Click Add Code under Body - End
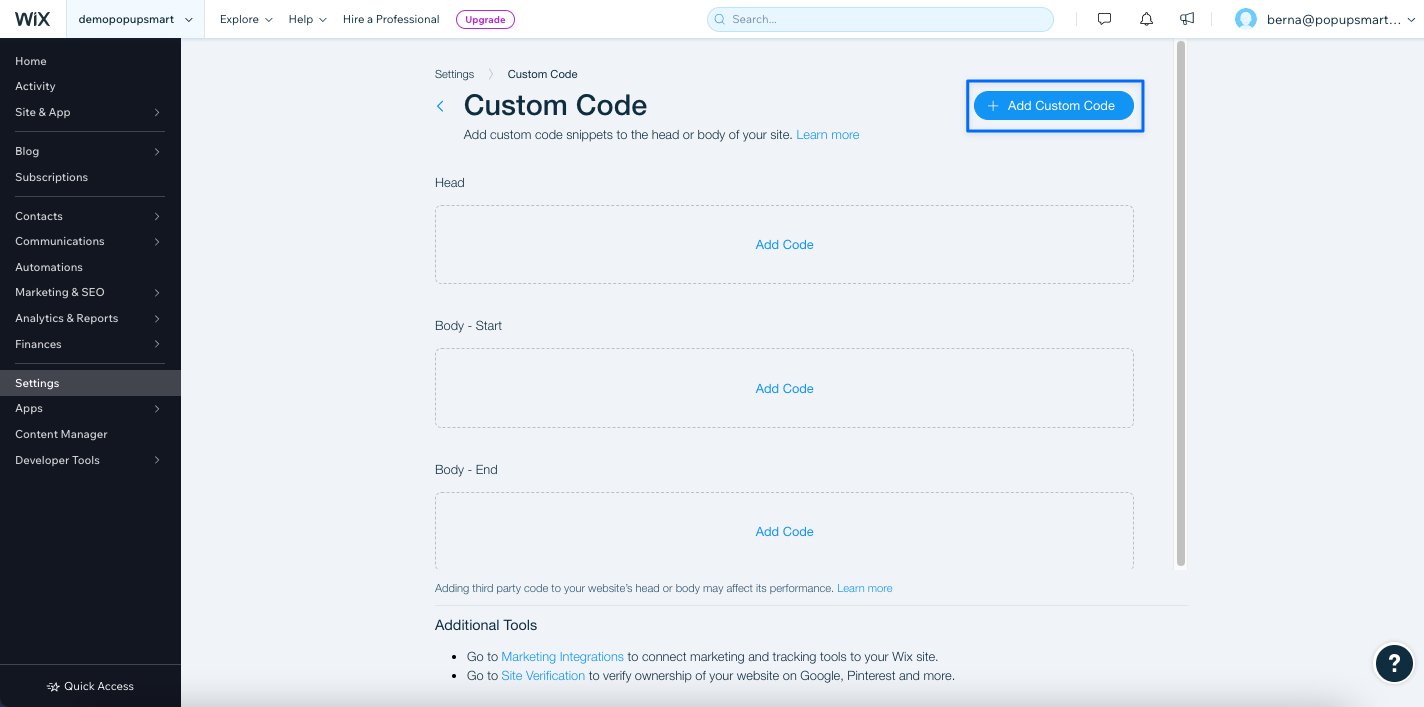The width and height of the screenshot is (1424, 707). pyautogui.click(x=784, y=532)
